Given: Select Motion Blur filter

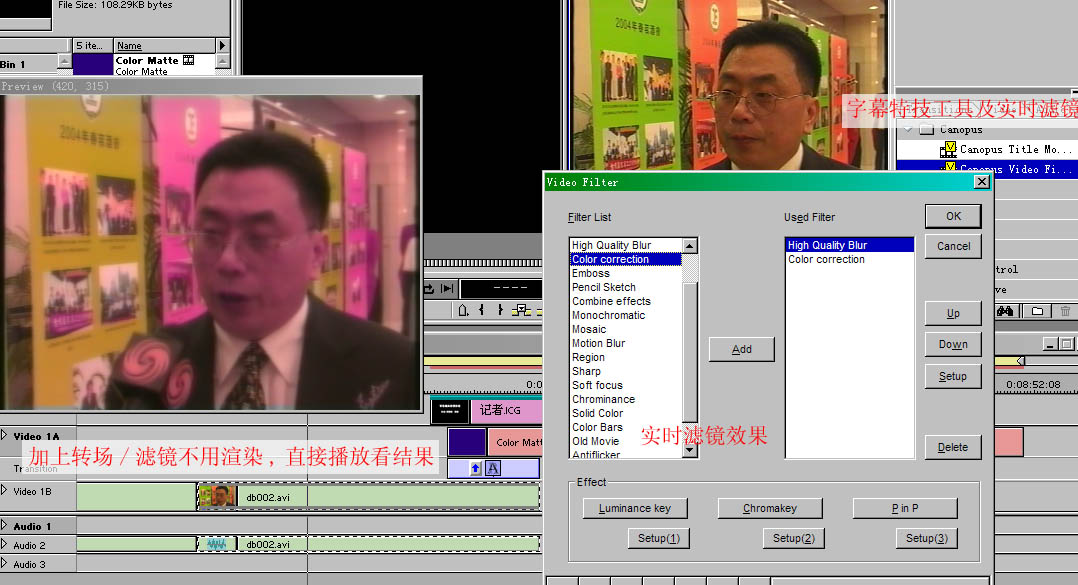Looking at the screenshot, I should (x=626, y=343).
